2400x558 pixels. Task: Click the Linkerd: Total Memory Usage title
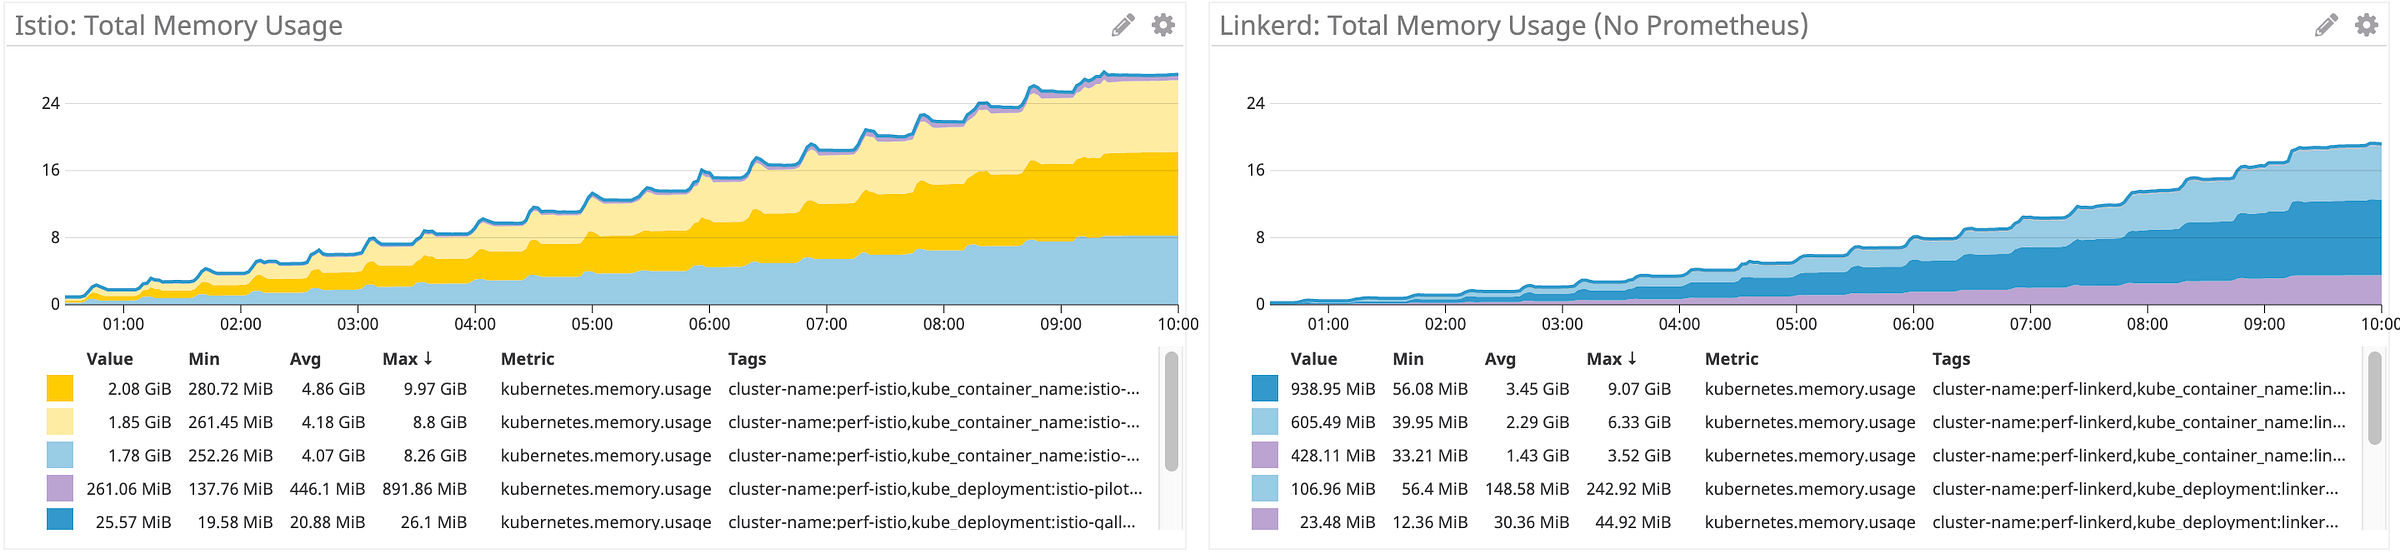(1513, 26)
